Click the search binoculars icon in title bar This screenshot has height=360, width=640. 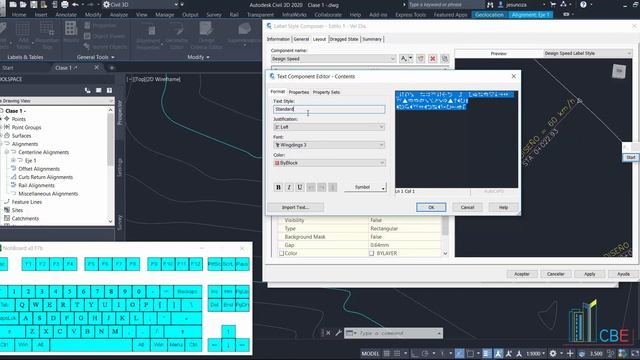(x=490, y=4)
